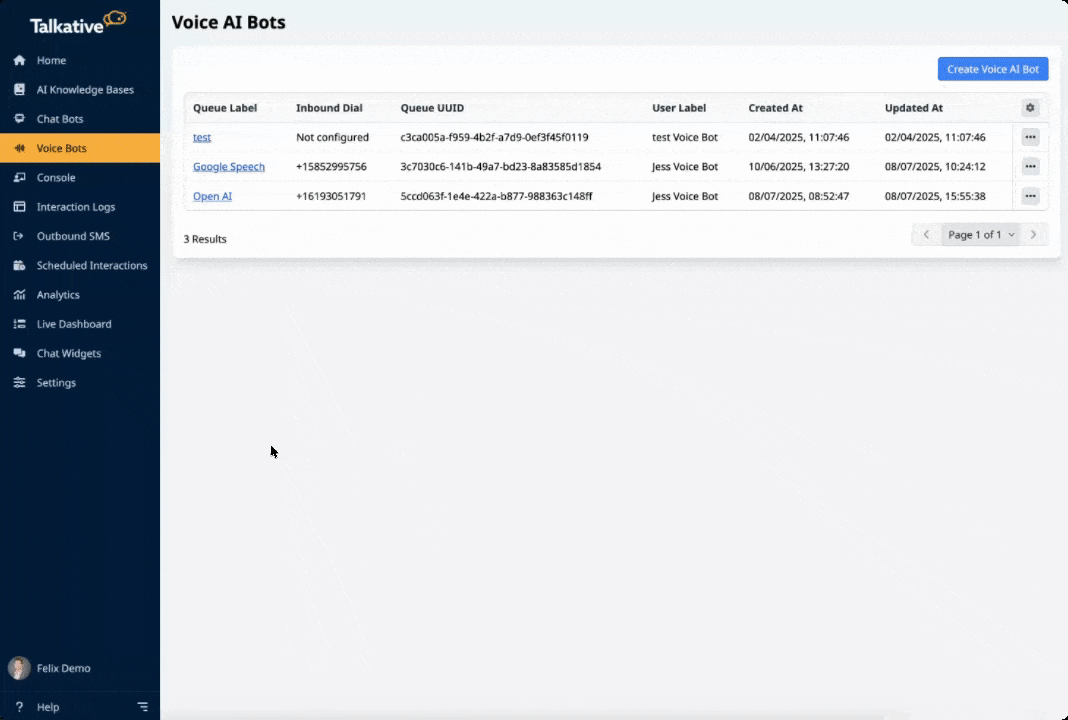The height and width of the screenshot is (720, 1068).
Task: Click the Home icon in sidebar
Action: tap(19, 61)
